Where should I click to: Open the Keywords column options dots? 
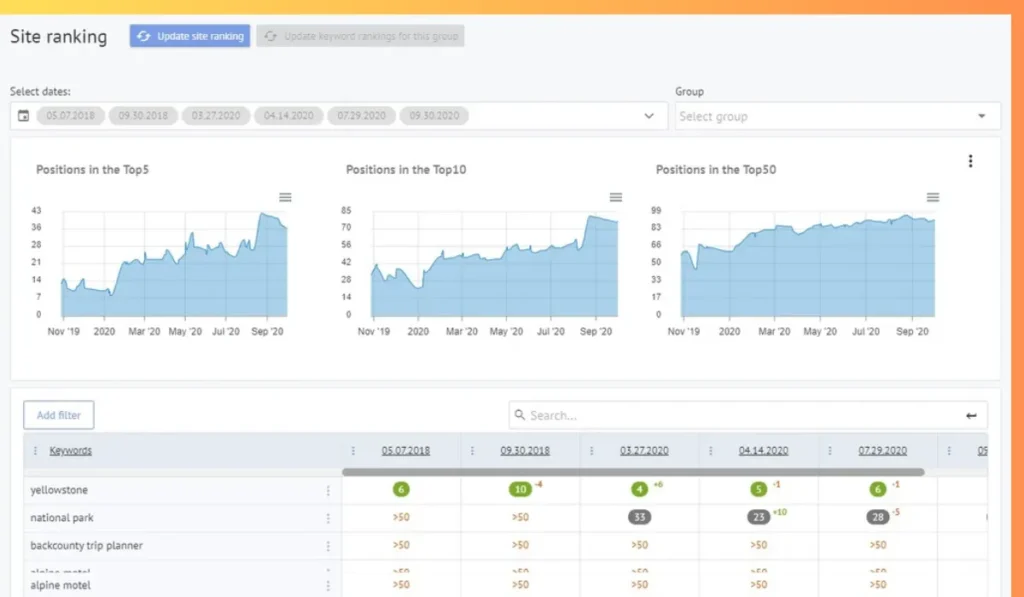pyautogui.click(x=35, y=451)
